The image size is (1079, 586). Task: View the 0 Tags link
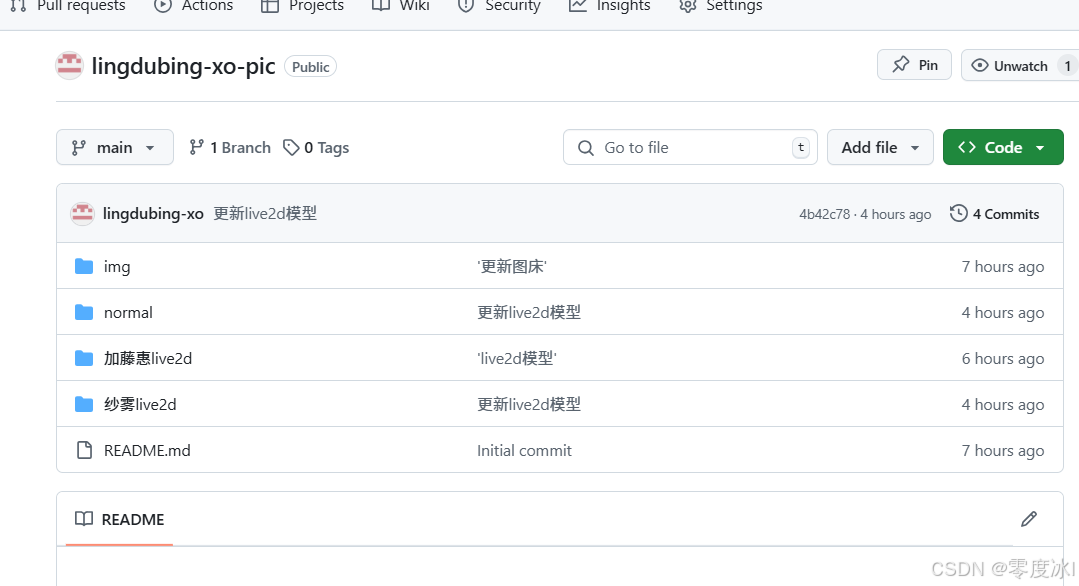click(x=317, y=147)
